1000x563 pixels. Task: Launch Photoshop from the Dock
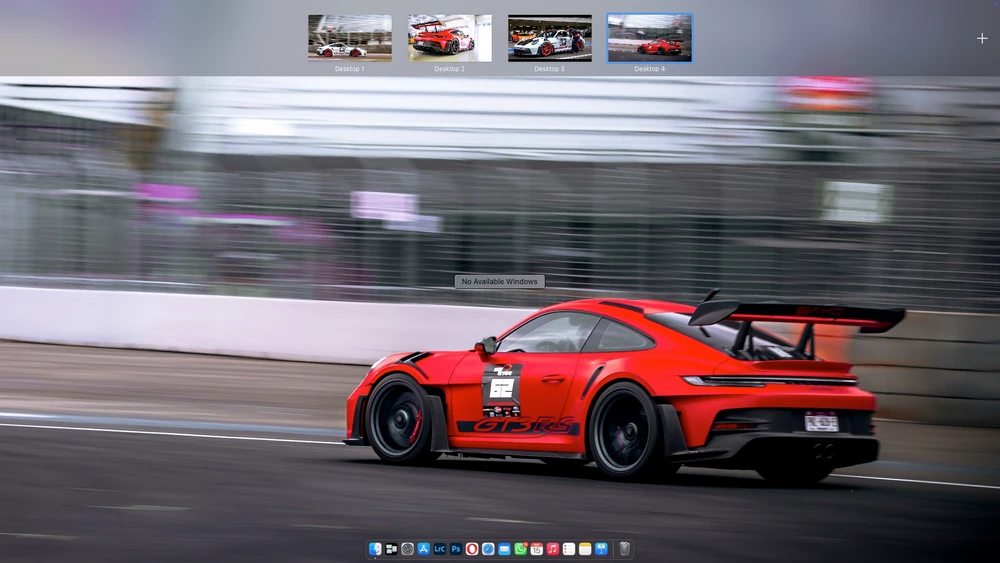tap(456, 549)
